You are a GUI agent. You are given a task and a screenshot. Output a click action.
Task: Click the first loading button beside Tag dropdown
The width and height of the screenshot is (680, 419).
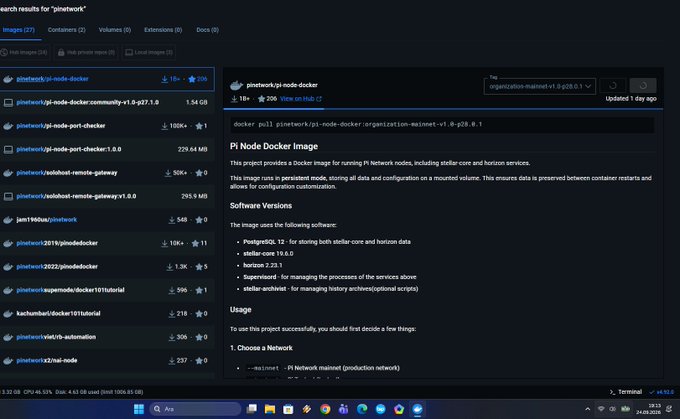(613, 85)
